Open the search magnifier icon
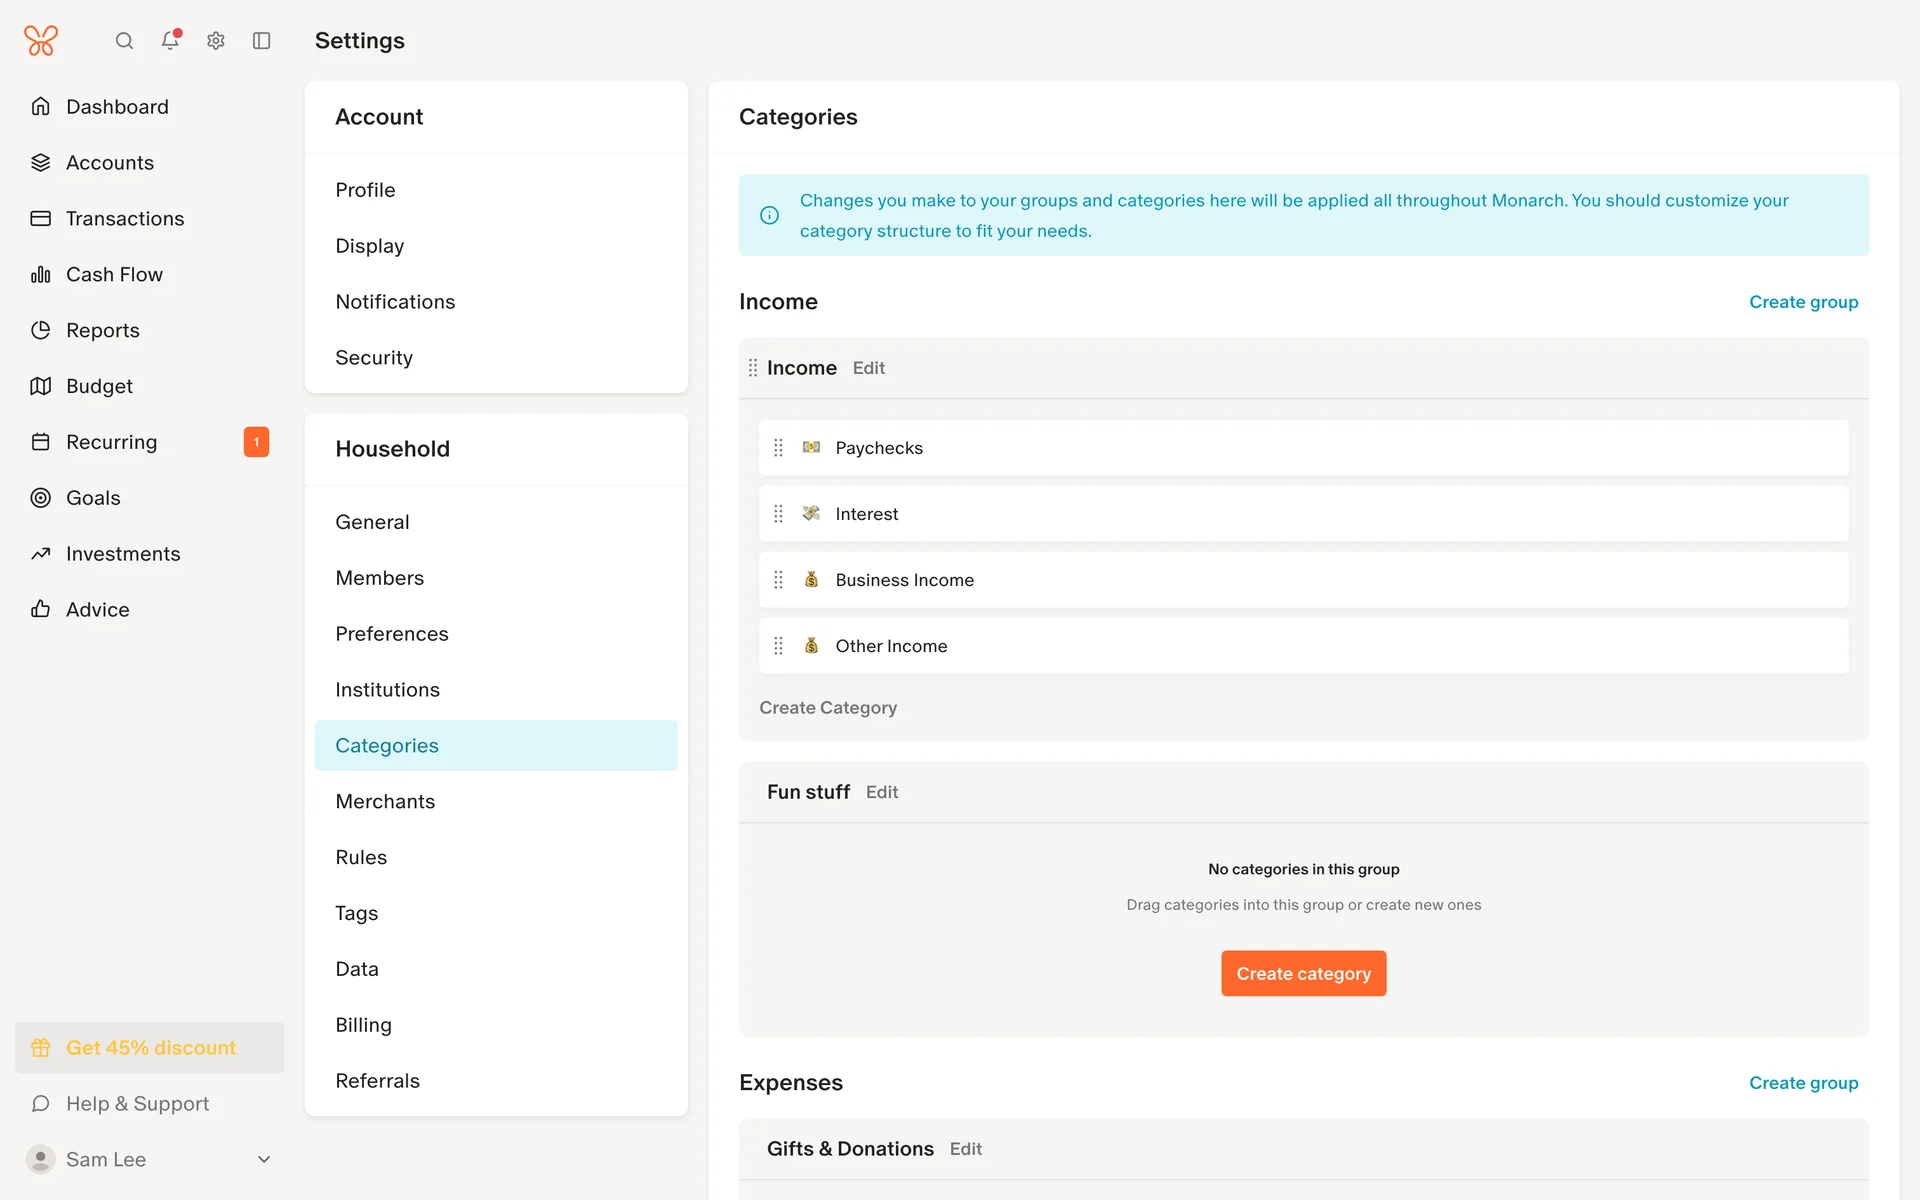The width and height of the screenshot is (1920, 1200). coord(124,41)
